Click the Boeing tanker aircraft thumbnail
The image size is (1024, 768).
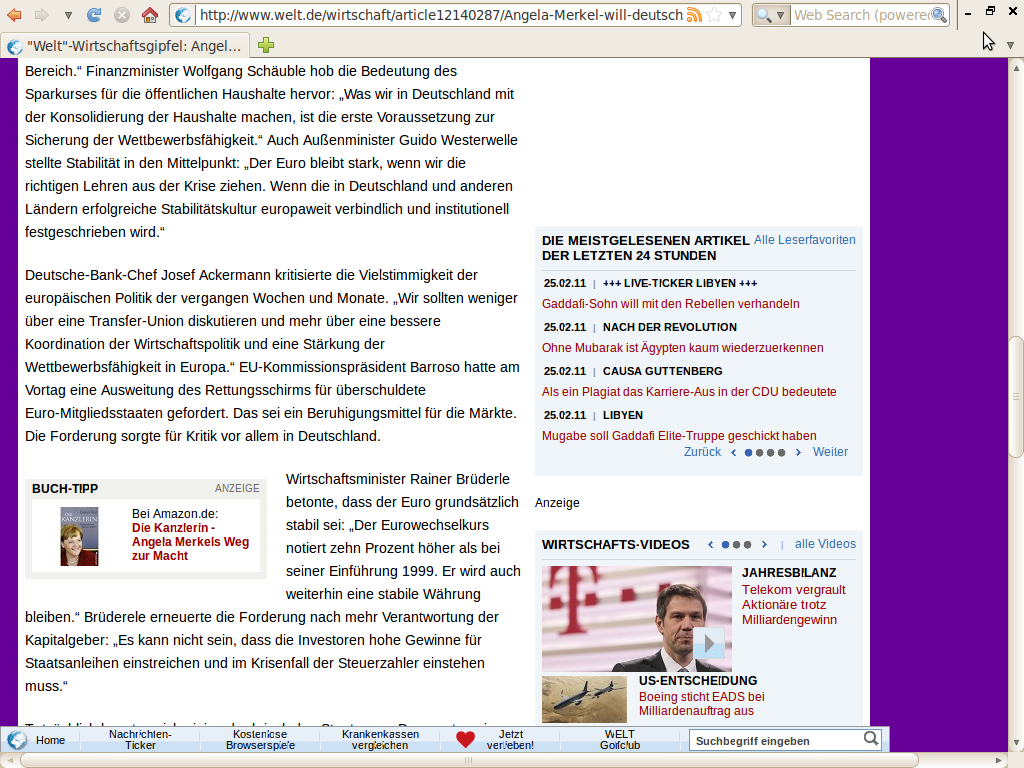[x=584, y=699]
